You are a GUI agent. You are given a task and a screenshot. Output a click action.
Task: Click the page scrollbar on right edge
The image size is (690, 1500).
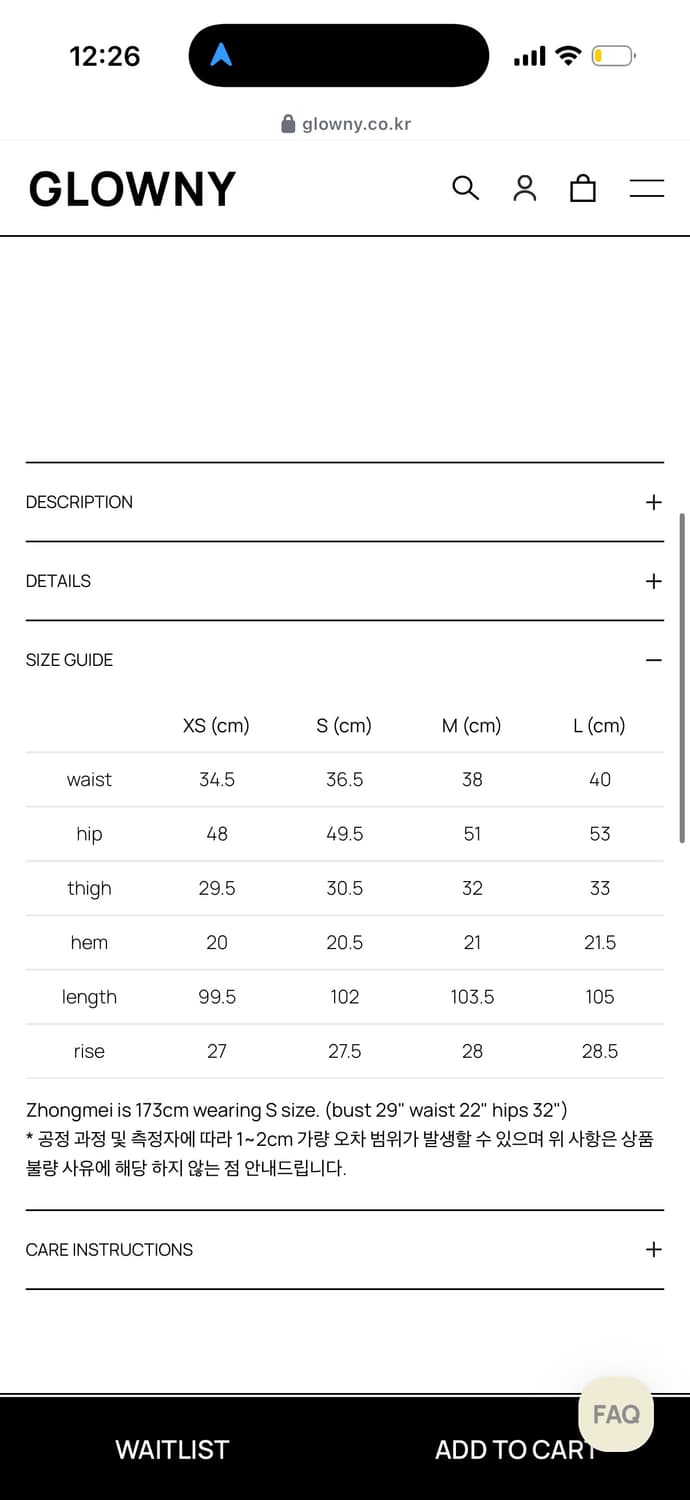pos(682,680)
